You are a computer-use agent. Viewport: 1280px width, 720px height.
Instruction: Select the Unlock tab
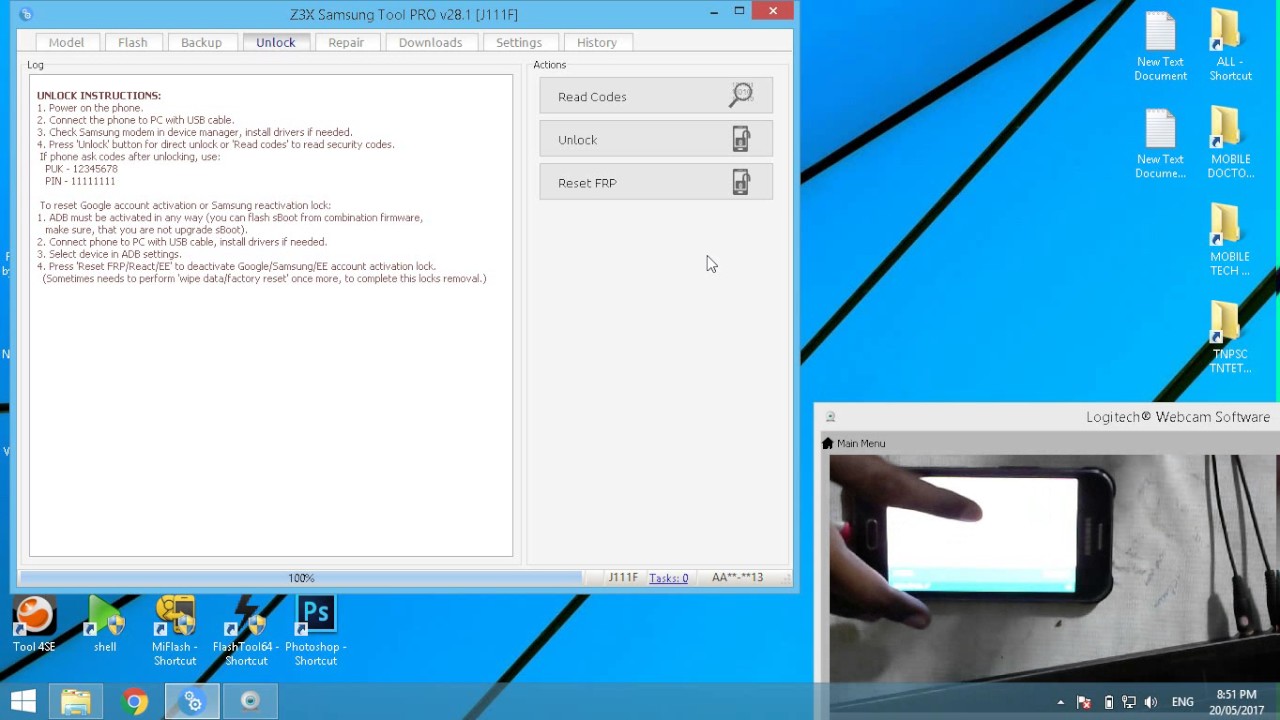[x=275, y=42]
